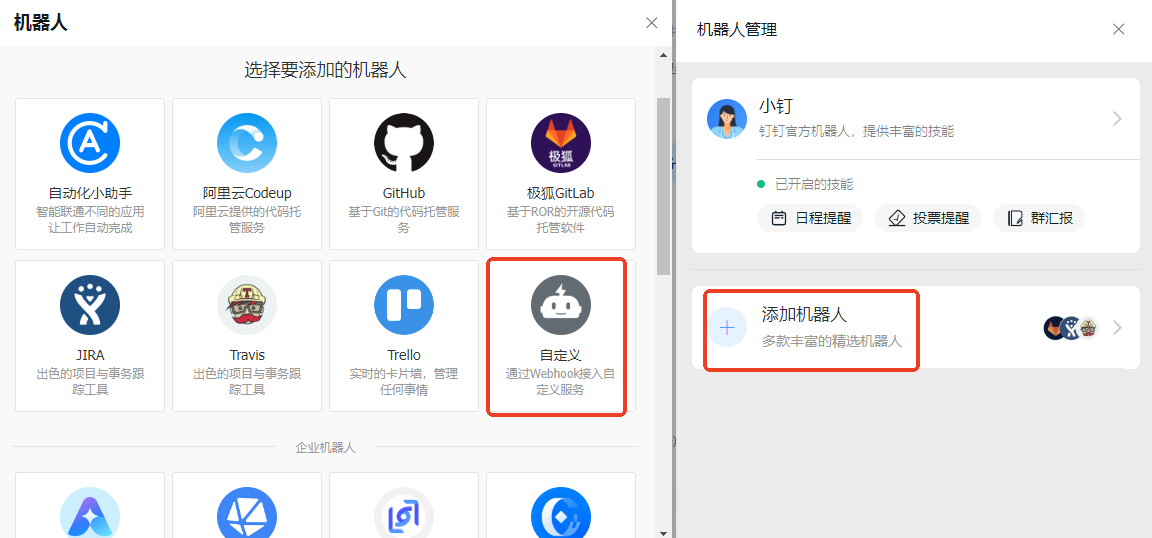This screenshot has height=538, width=1152.
Task: Click the scrollbar down arrow in robot list
Action: click(663, 531)
